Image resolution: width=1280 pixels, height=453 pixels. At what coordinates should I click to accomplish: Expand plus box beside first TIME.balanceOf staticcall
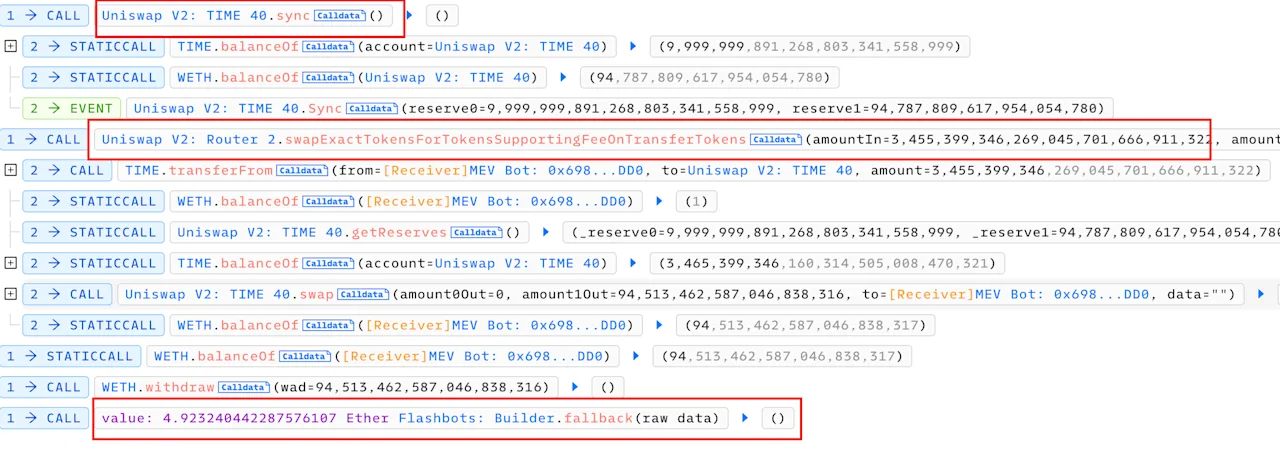10,47
